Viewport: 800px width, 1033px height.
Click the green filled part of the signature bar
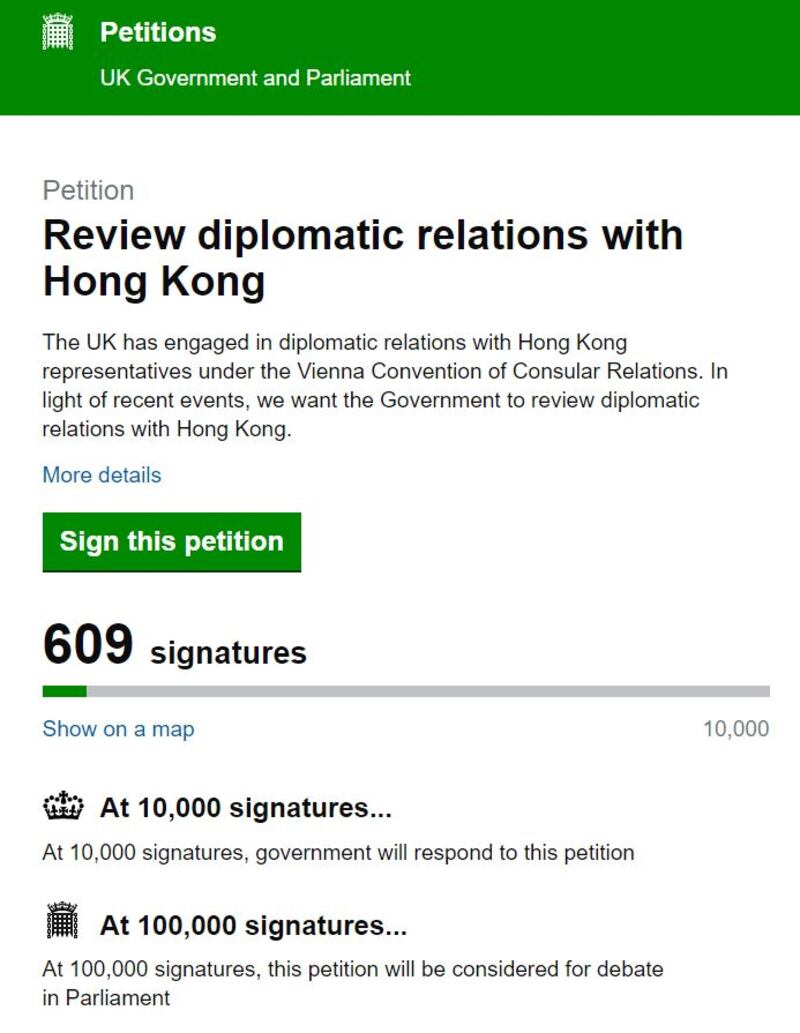tap(64, 691)
